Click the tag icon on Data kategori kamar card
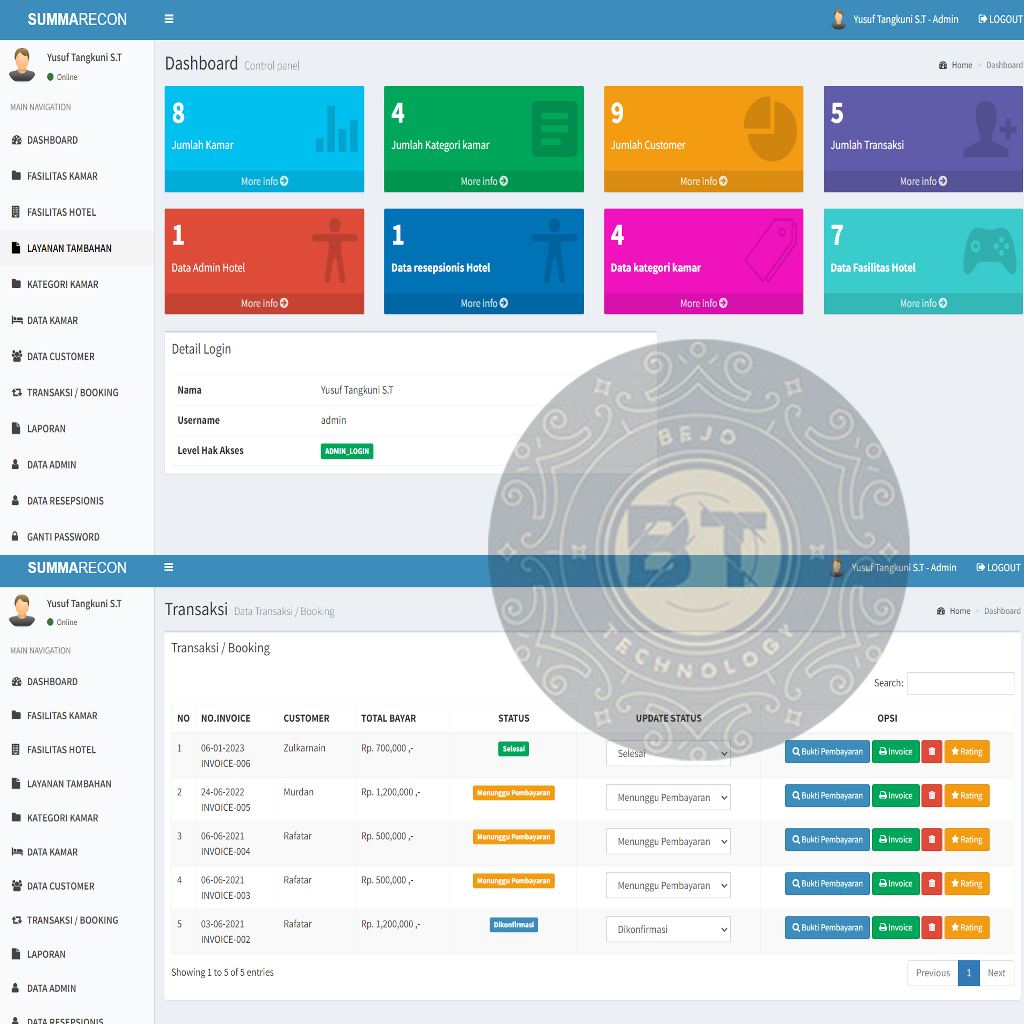 (x=770, y=251)
